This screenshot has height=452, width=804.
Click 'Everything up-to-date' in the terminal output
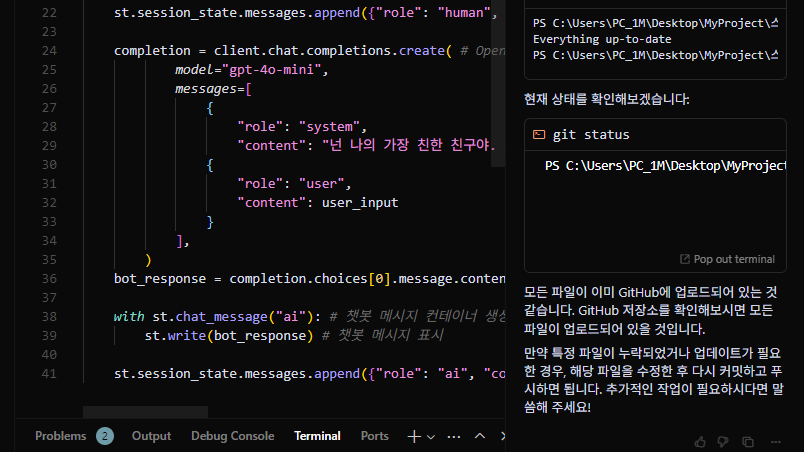pyautogui.click(x=602, y=39)
